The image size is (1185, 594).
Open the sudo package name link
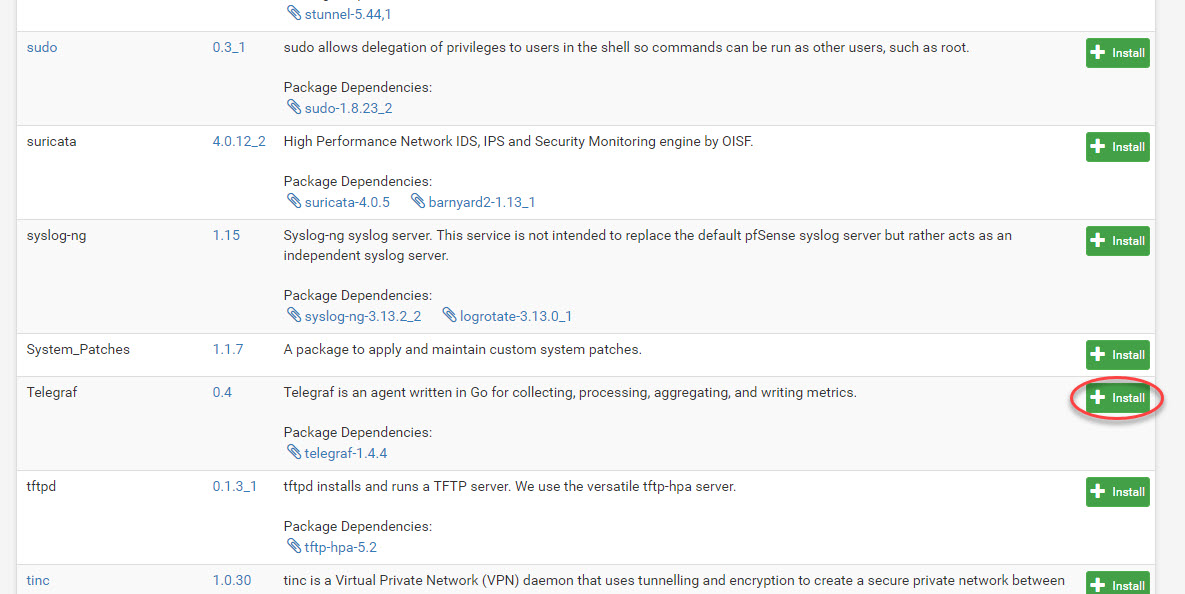tap(42, 48)
